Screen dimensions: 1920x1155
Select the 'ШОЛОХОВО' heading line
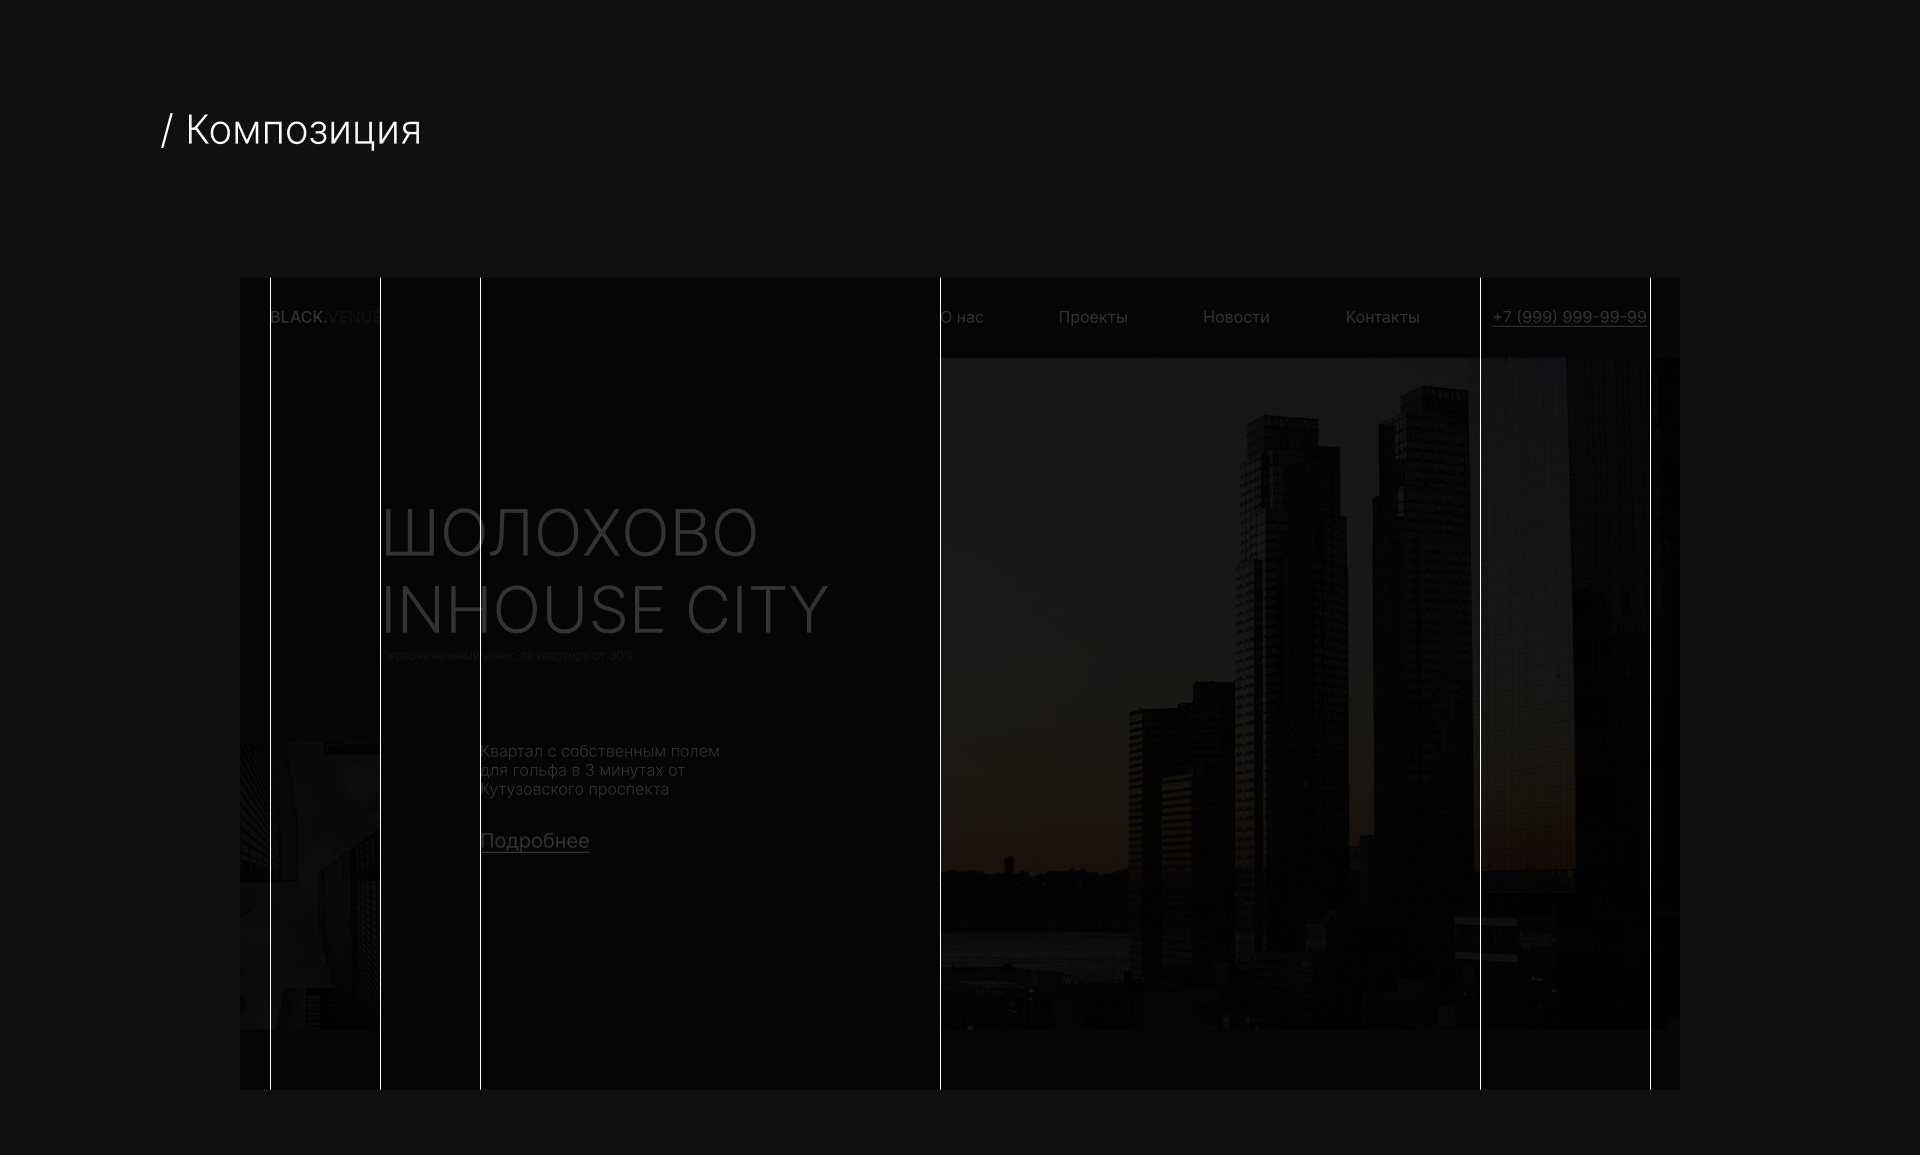tap(570, 532)
